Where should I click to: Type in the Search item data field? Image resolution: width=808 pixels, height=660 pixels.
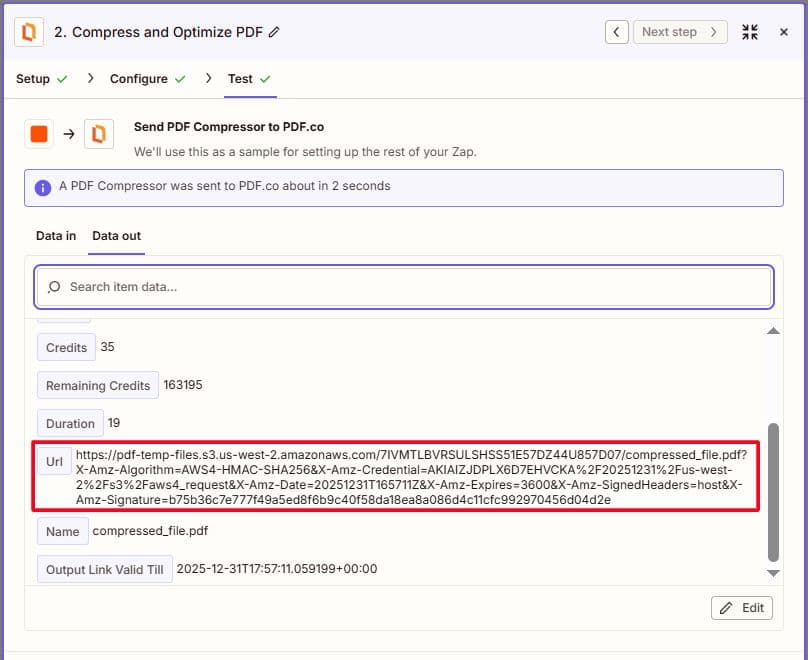click(410, 287)
